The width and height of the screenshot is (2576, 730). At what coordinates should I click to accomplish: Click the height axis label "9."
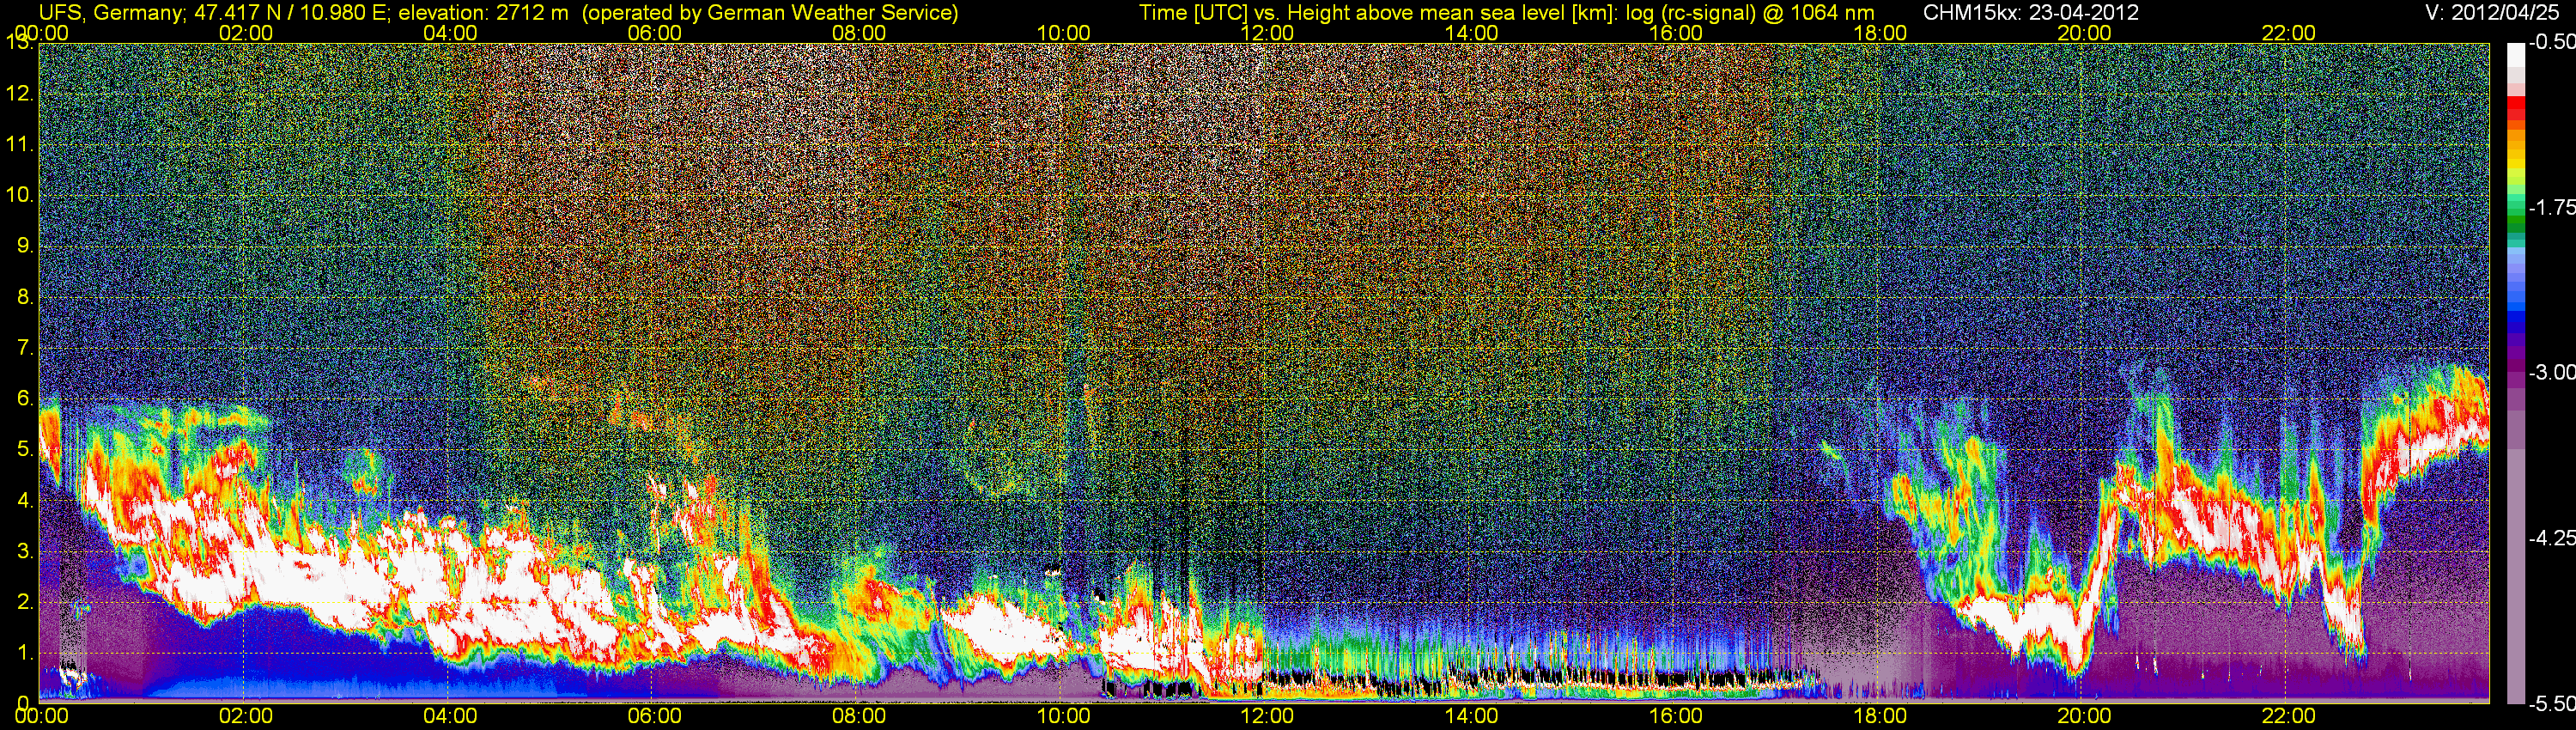click(25, 246)
